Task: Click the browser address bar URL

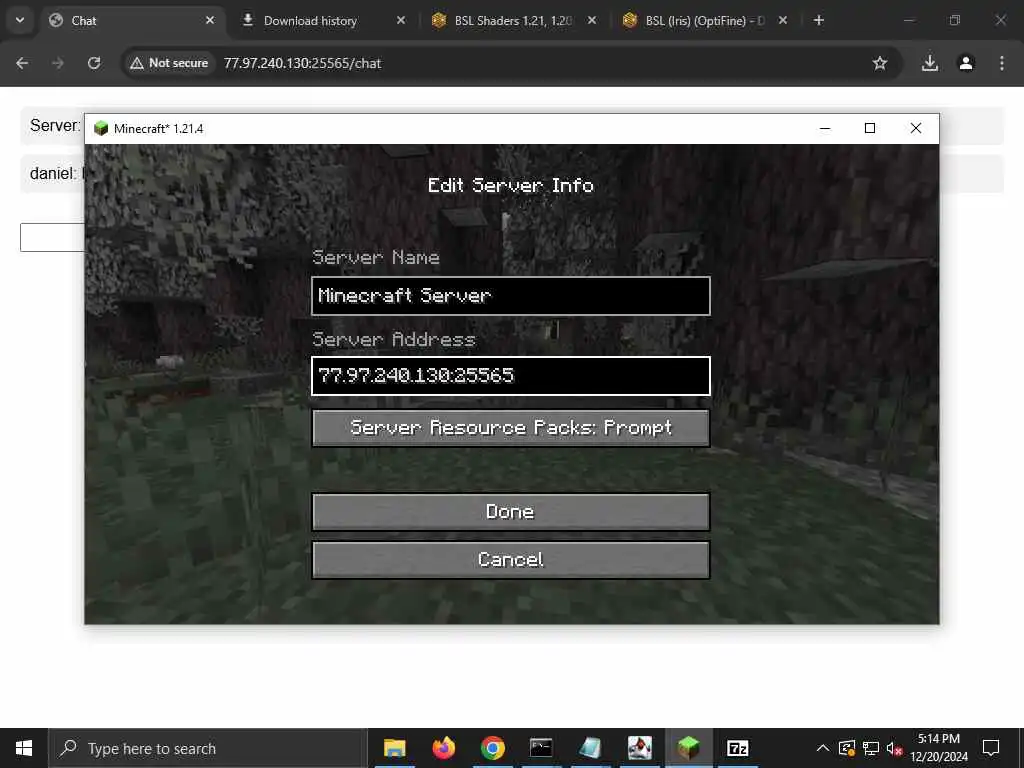Action: pyautogui.click(x=302, y=63)
